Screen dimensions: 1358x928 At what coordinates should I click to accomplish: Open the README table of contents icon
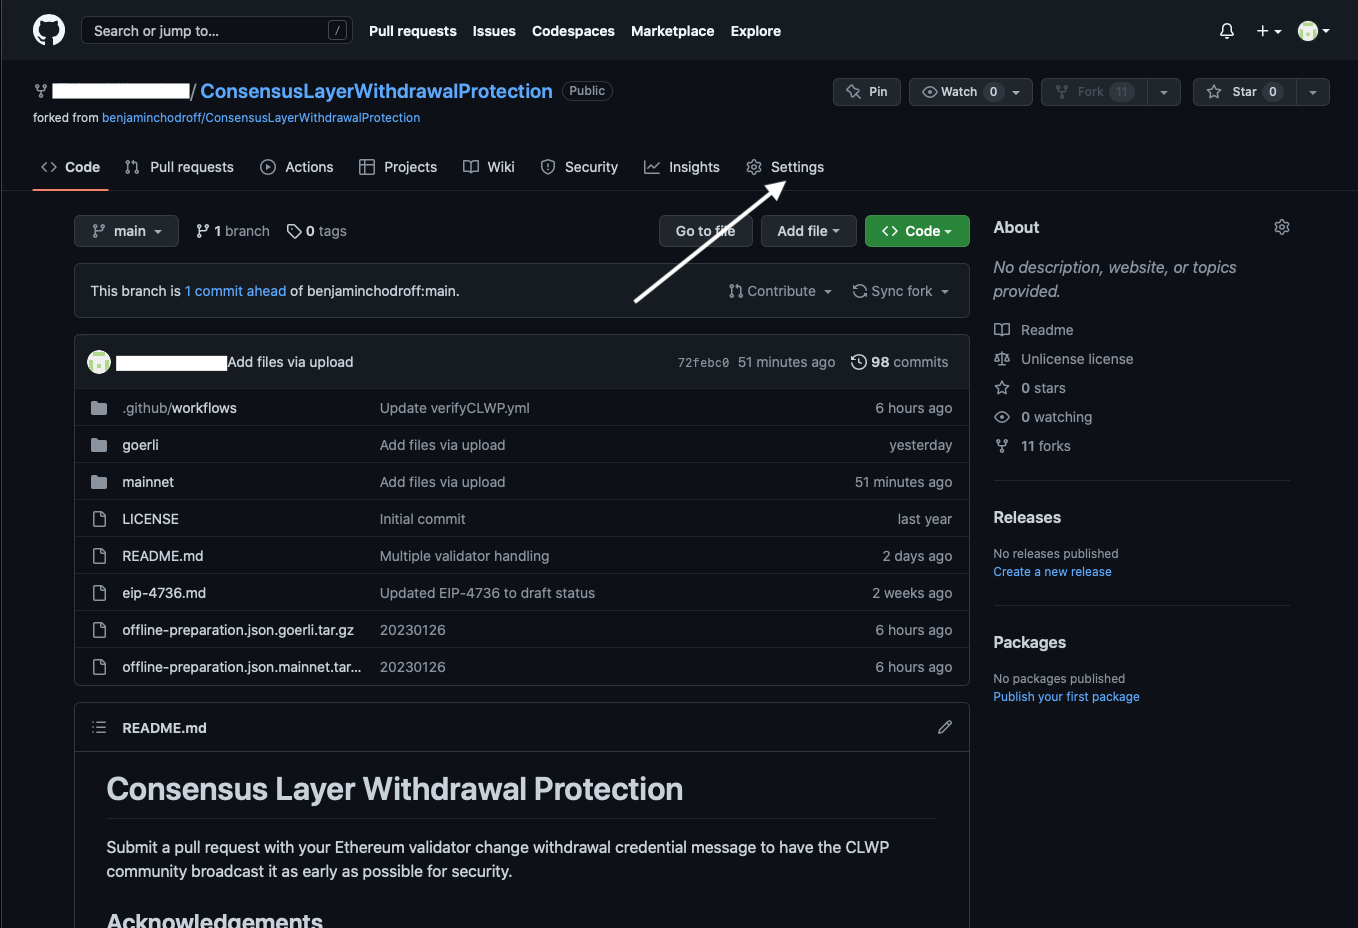coord(99,727)
